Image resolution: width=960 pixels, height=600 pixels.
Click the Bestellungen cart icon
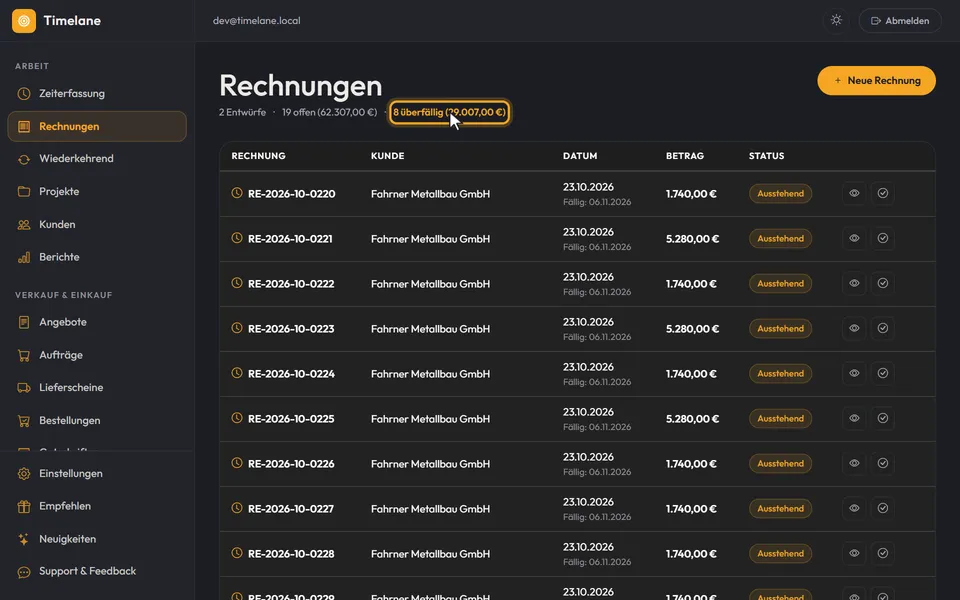[24, 421]
